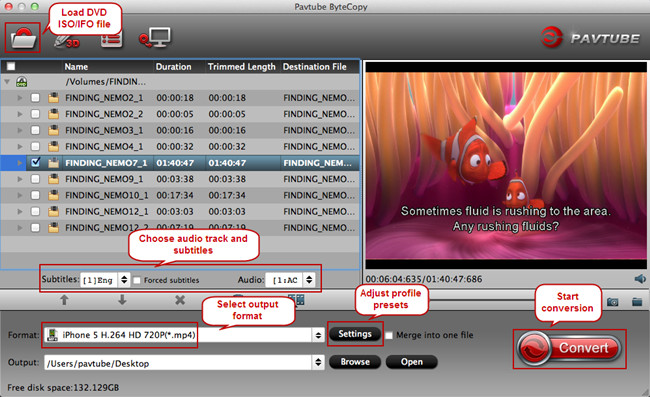Screen dimensions: 650x397
Task: Click the /Users/pavtube/Desktop output field
Action: (178, 363)
